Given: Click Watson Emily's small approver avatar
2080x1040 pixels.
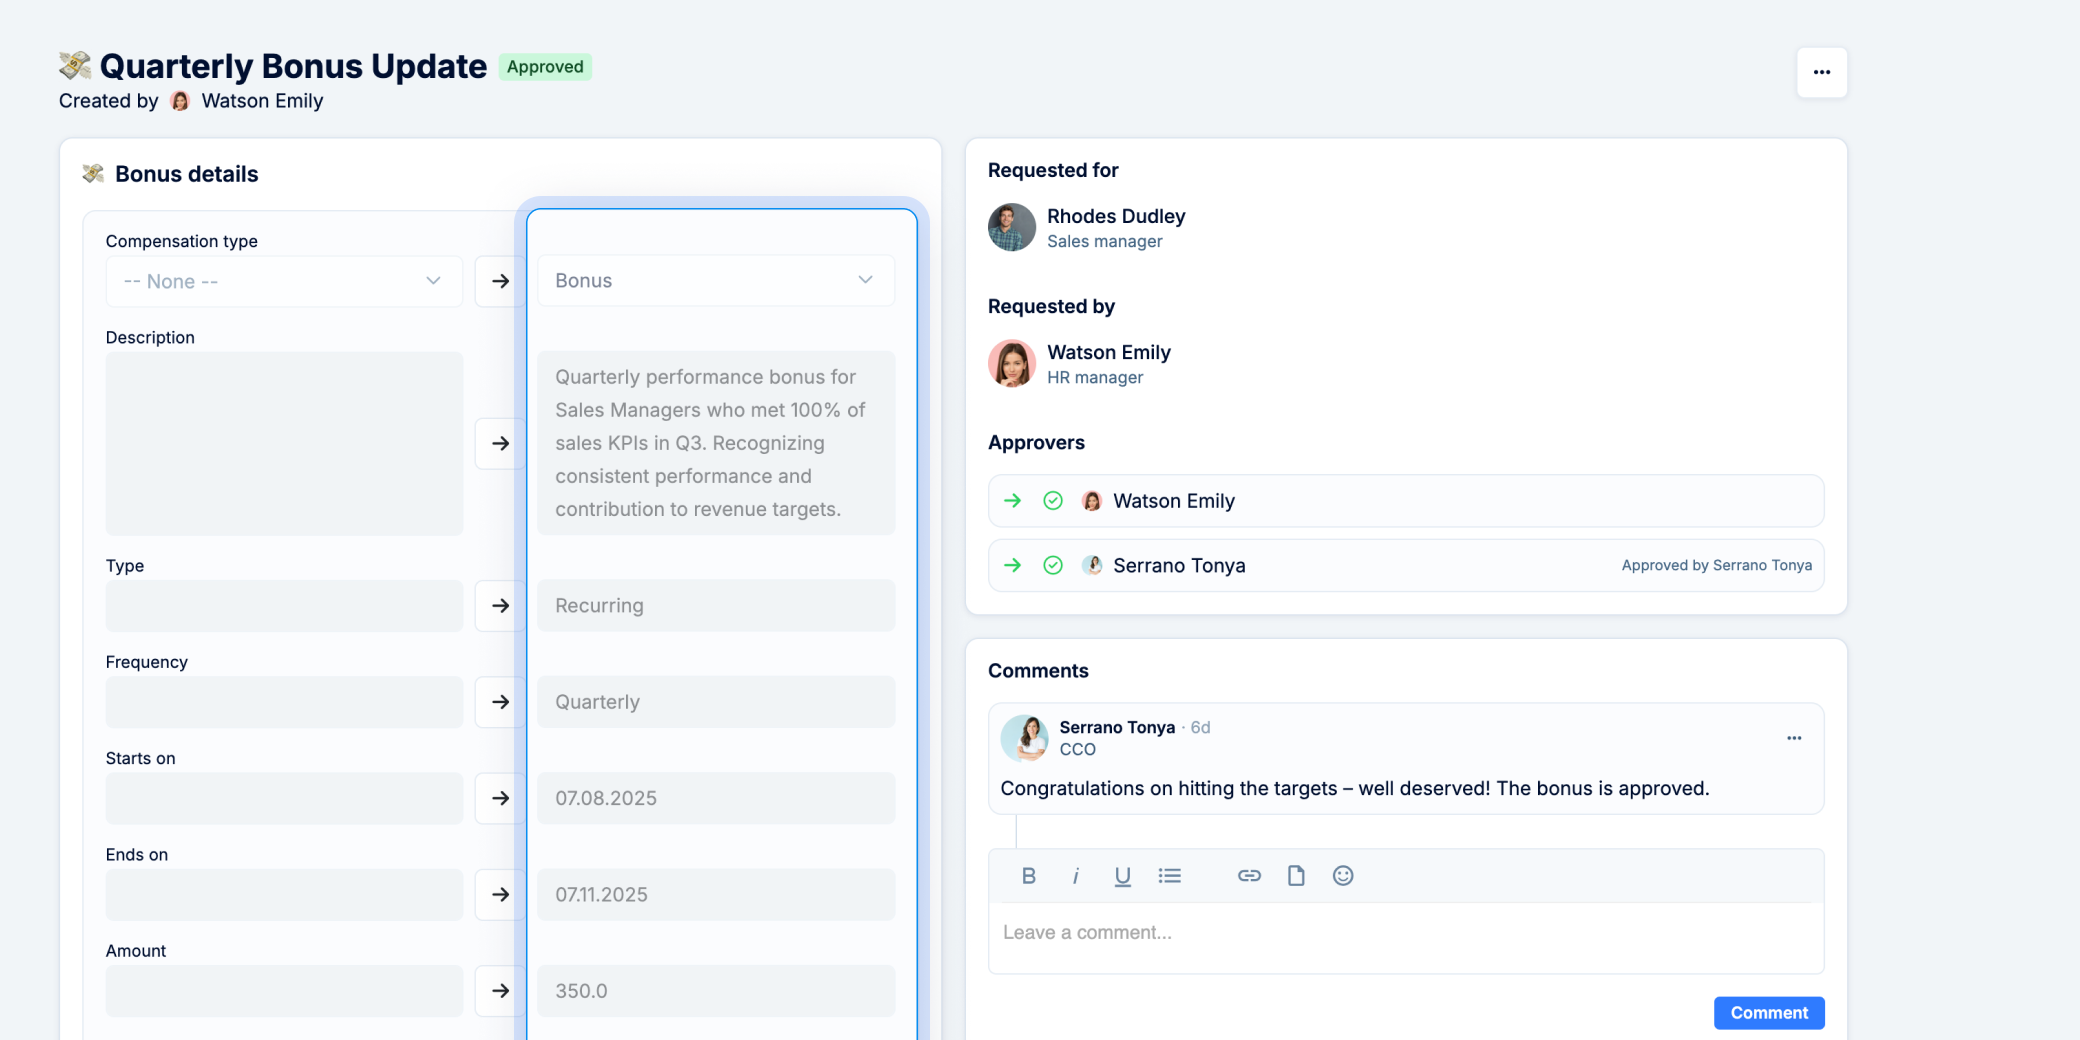Looking at the screenshot, I should click(1092, 500).
